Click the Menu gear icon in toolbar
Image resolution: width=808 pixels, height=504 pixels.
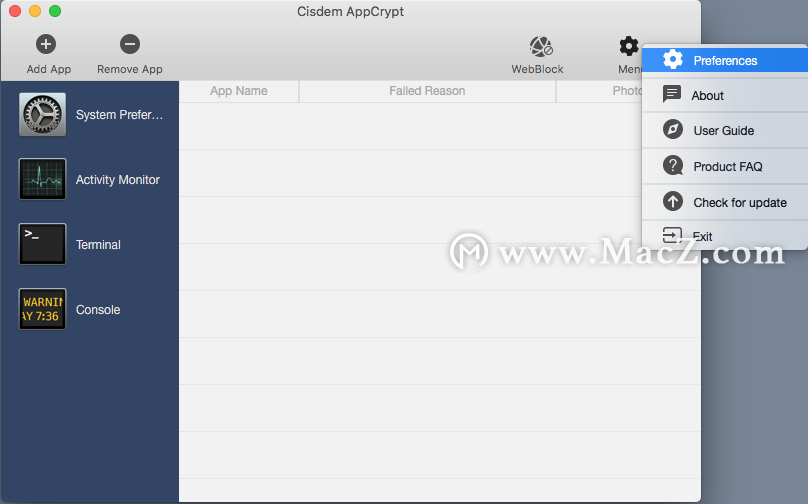tap(629, 46)
